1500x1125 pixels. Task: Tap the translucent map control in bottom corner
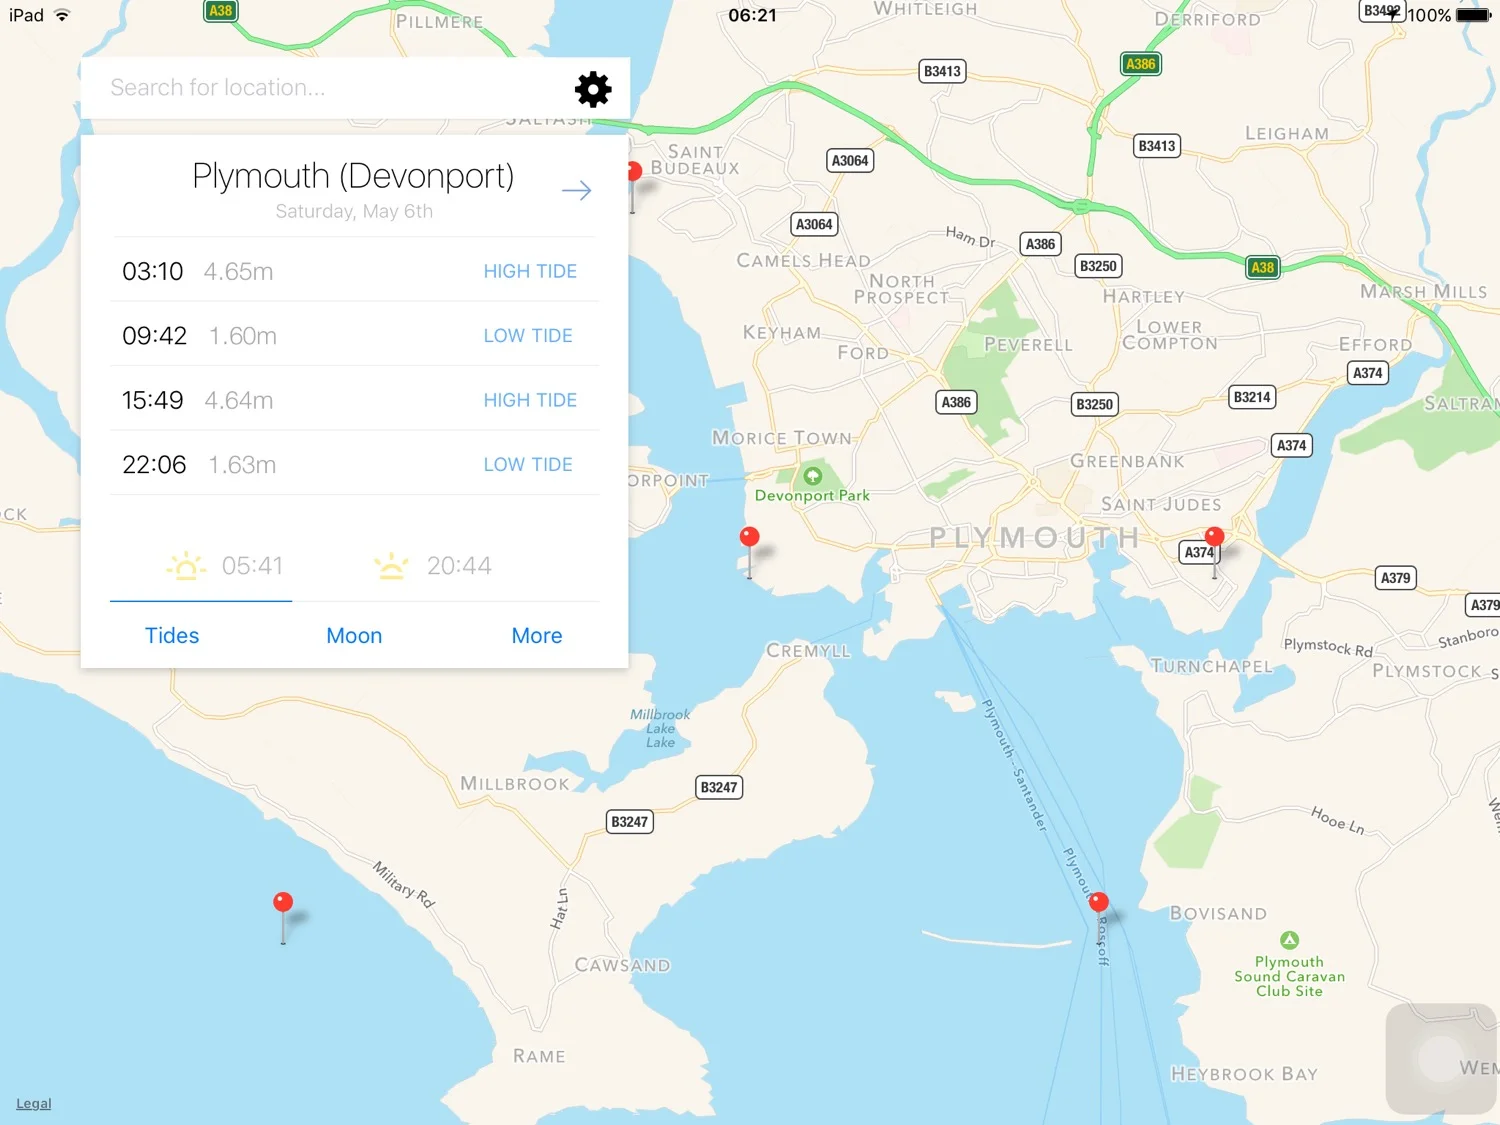point(1441,1059)
